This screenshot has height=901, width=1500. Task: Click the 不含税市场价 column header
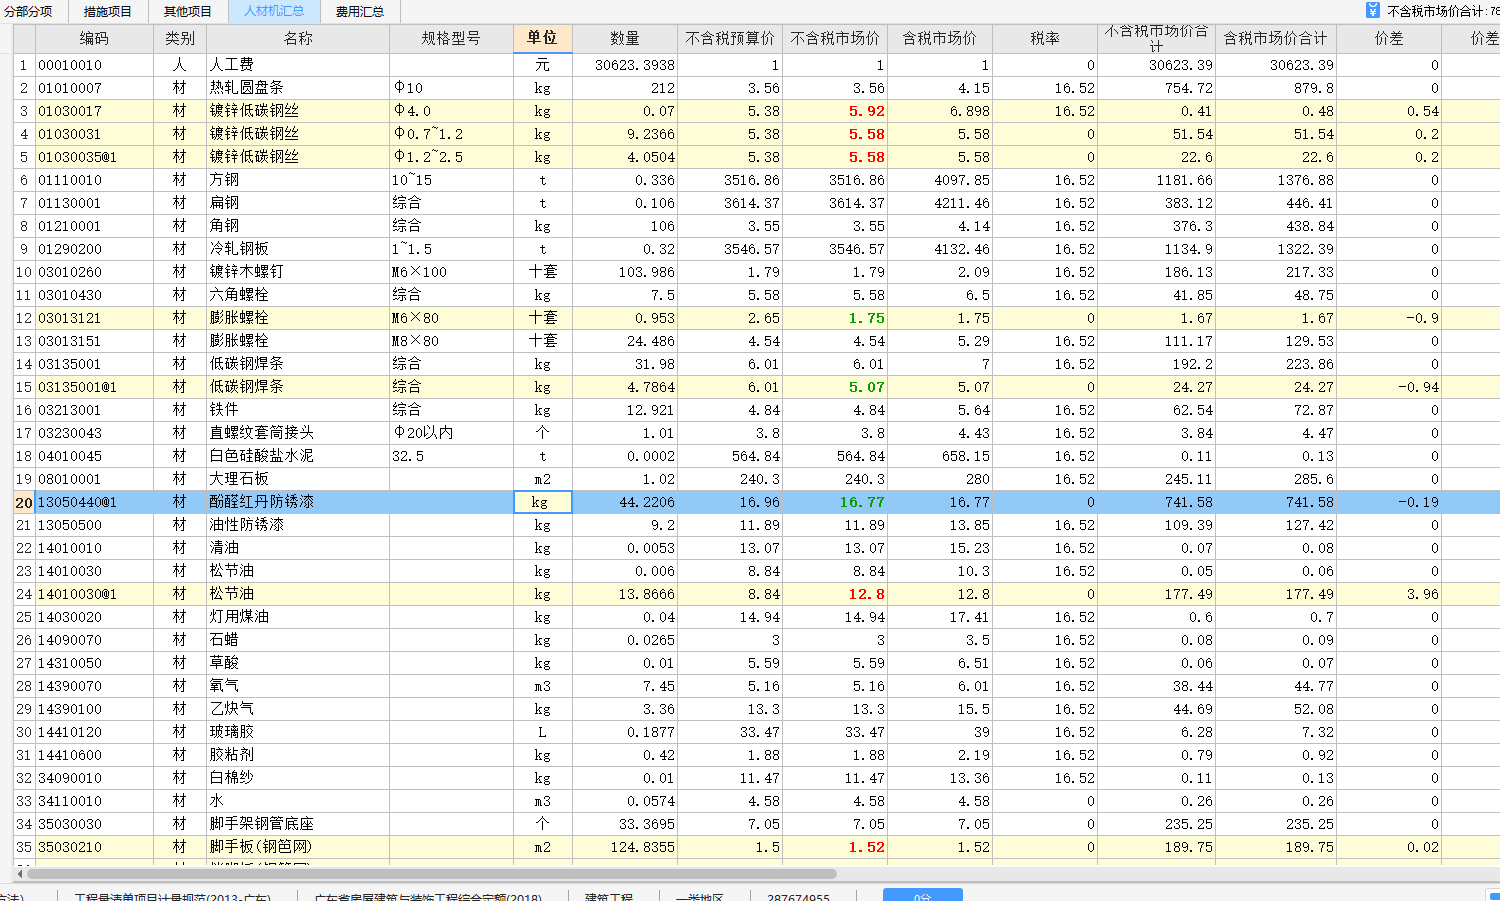pos(835,38)
